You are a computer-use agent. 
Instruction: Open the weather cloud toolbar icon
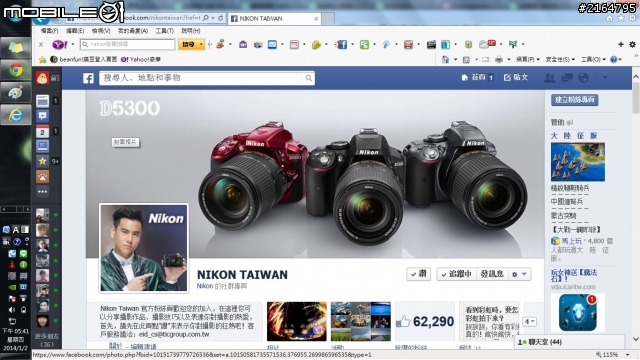click(487, 44)
